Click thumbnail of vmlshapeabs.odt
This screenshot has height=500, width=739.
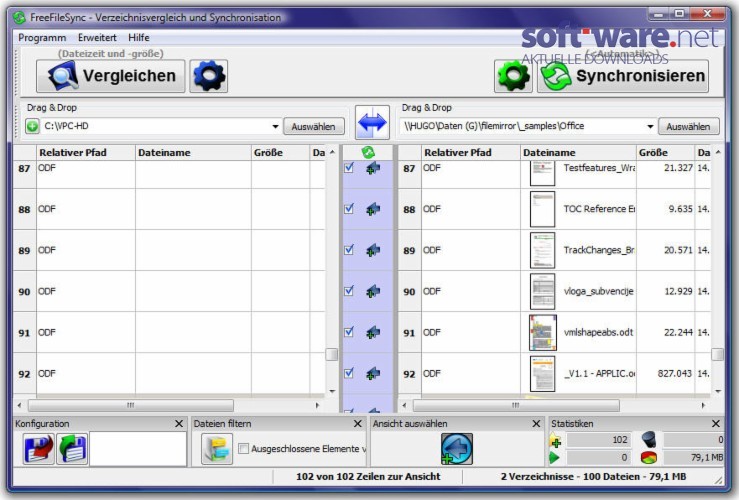(542, 333)
